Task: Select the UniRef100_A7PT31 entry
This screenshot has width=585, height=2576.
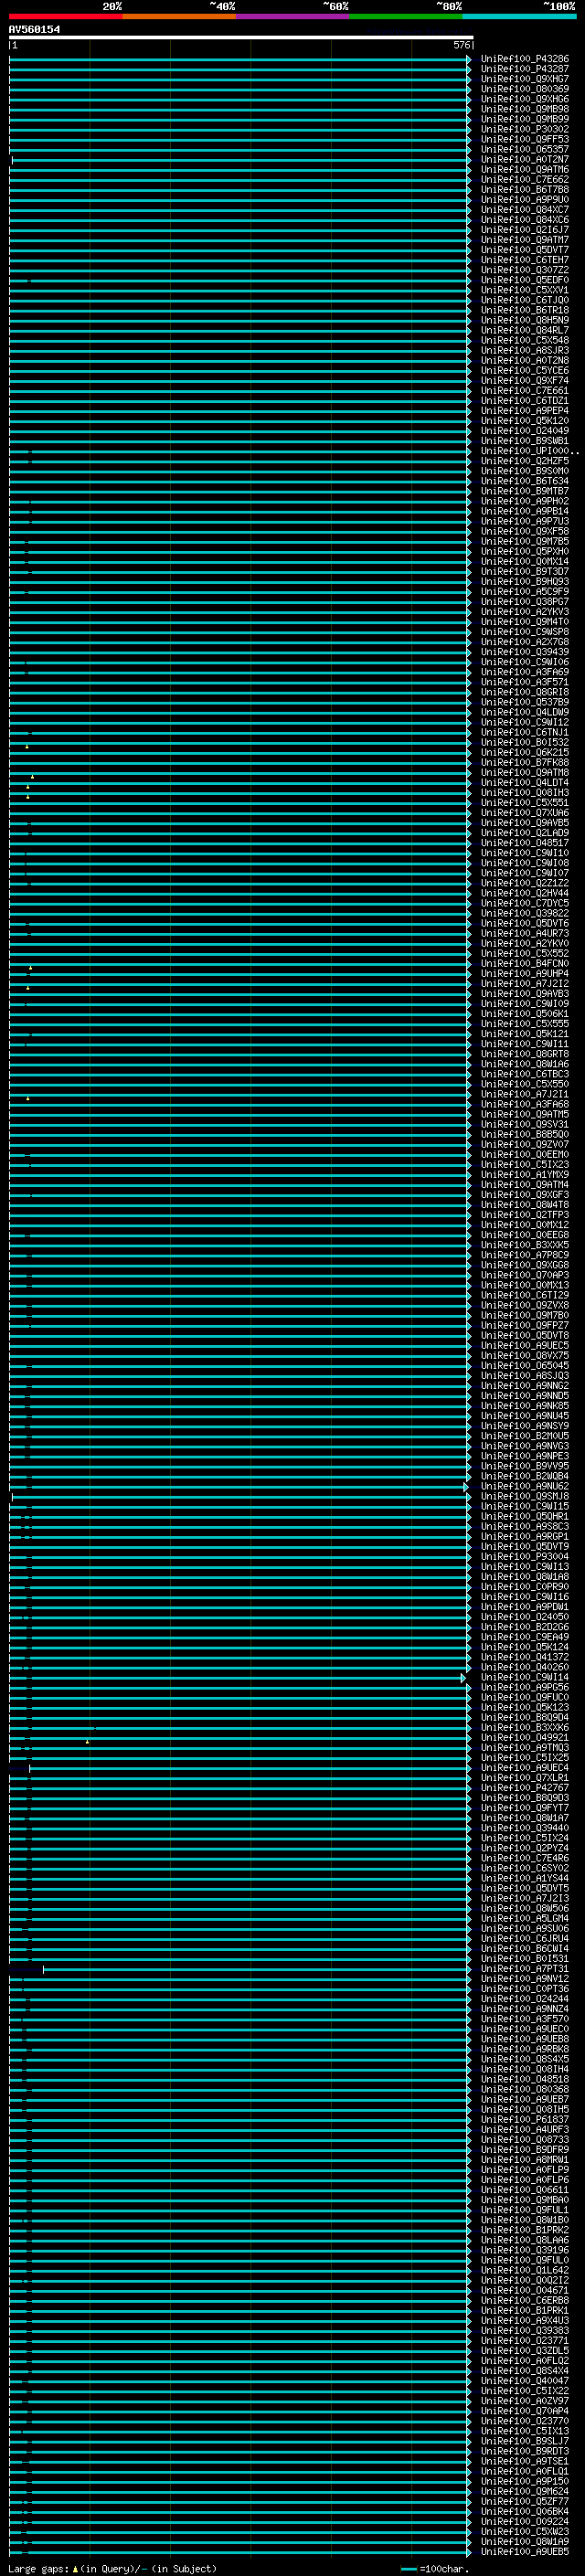Action: [524, 1969]
